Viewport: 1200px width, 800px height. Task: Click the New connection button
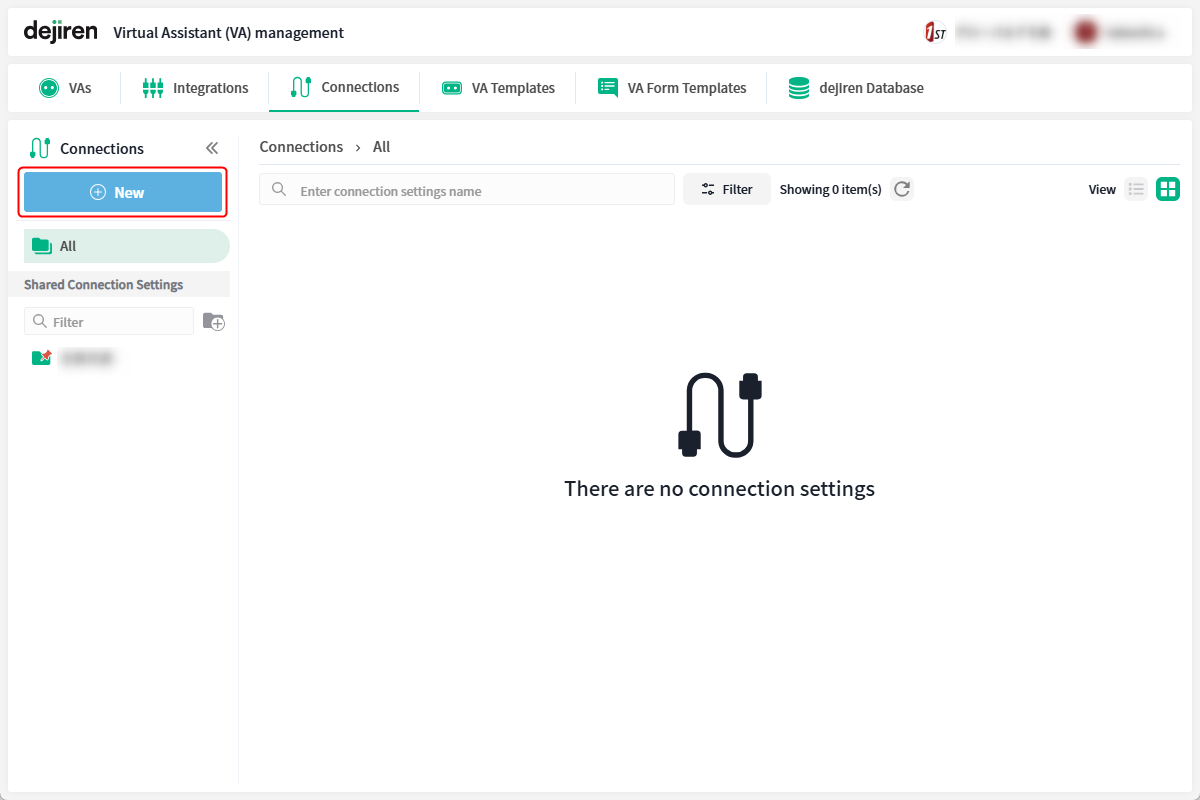123,192
